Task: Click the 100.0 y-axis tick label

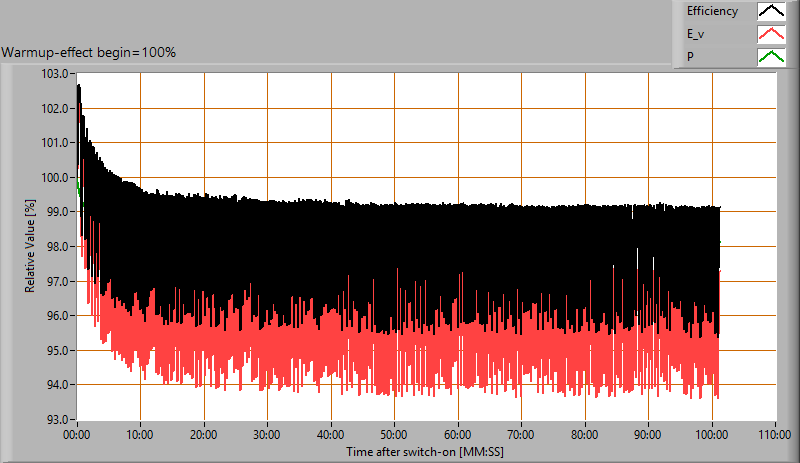Action: [x=54, y=178]
